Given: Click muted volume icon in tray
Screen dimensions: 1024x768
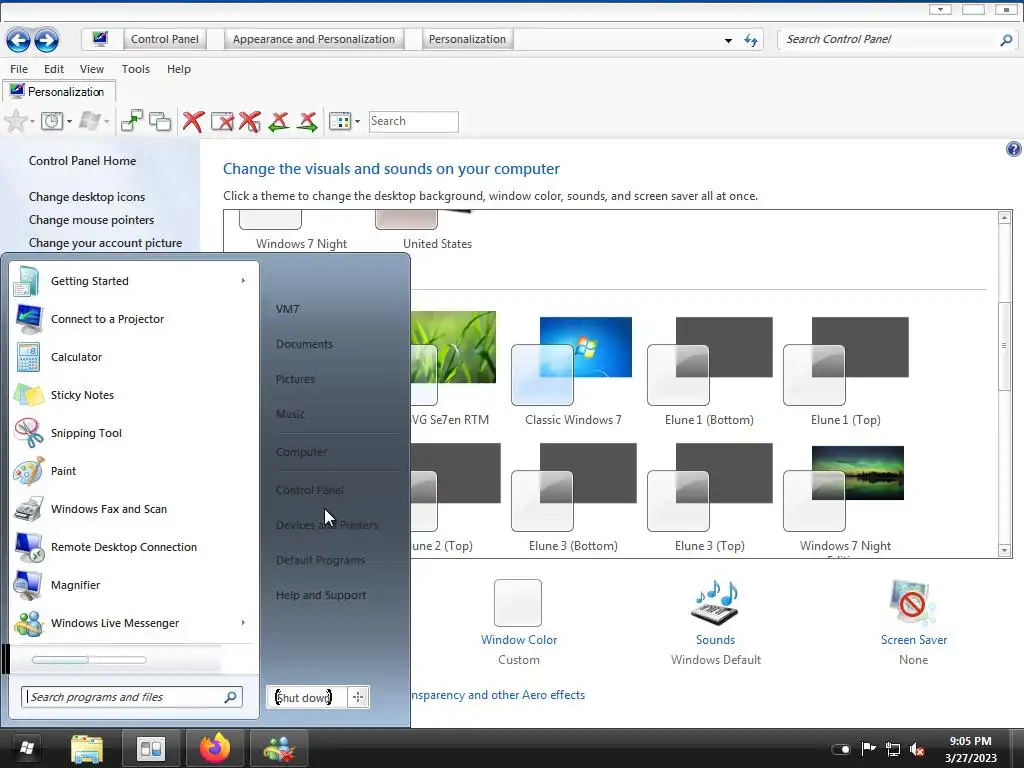Looking at the screenshot, I should (x=917, y=749).
